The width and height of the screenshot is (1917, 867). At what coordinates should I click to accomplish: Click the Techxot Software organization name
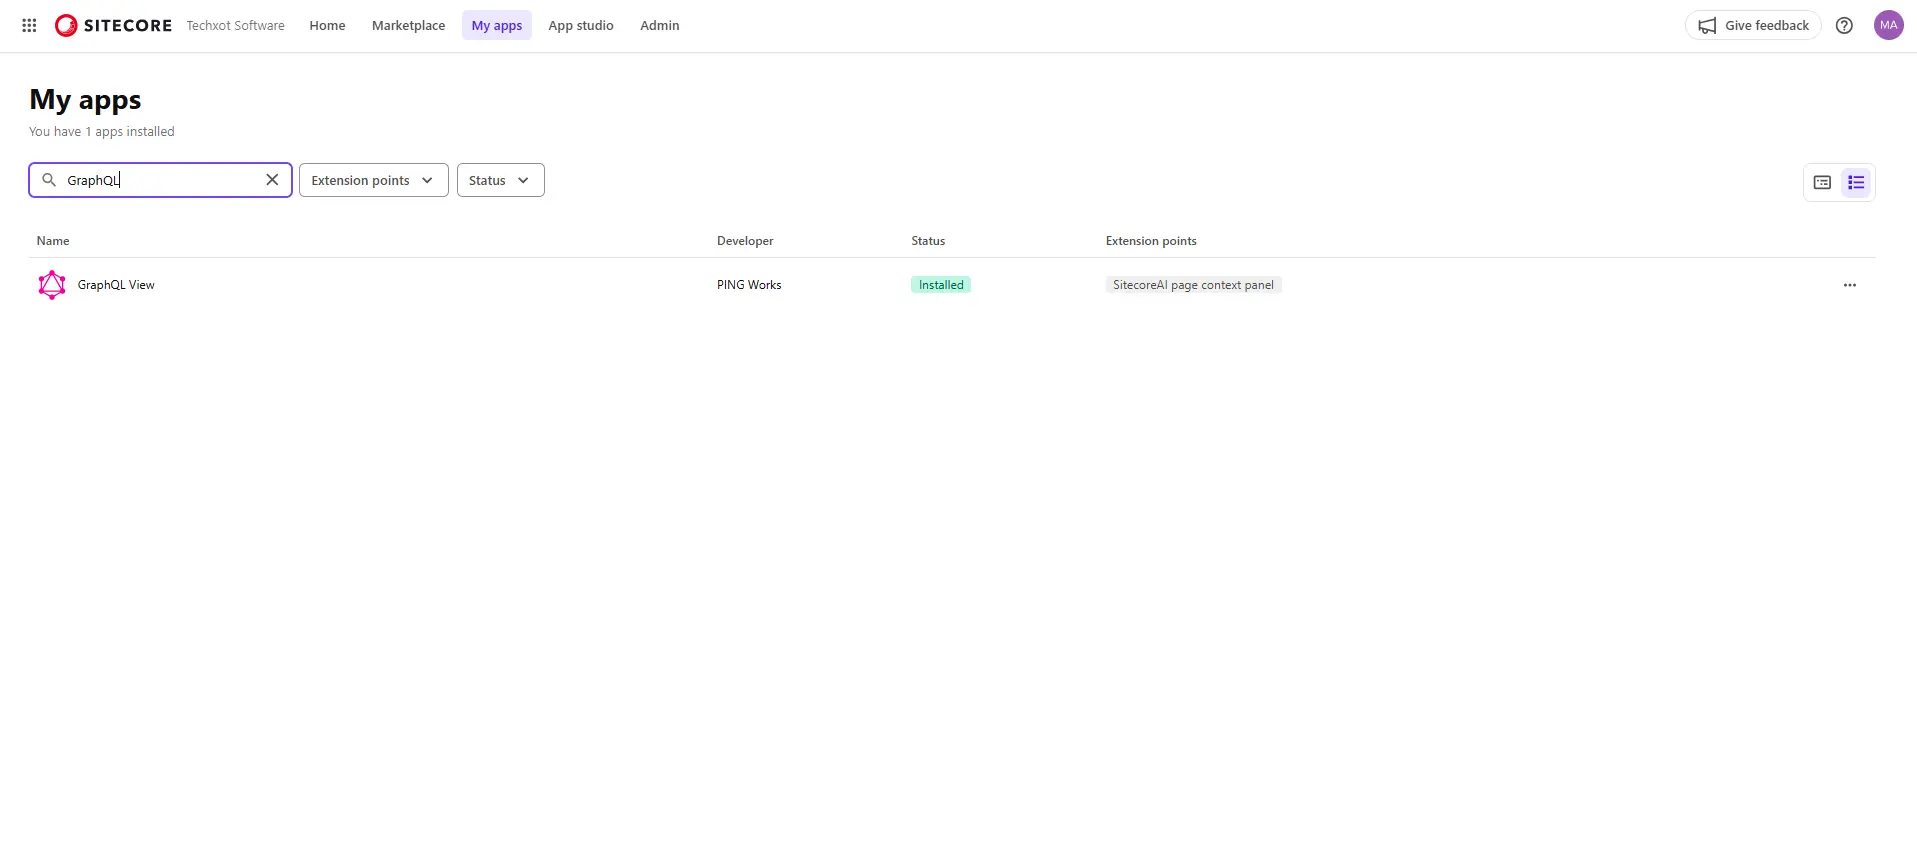(x=235, y=26)
